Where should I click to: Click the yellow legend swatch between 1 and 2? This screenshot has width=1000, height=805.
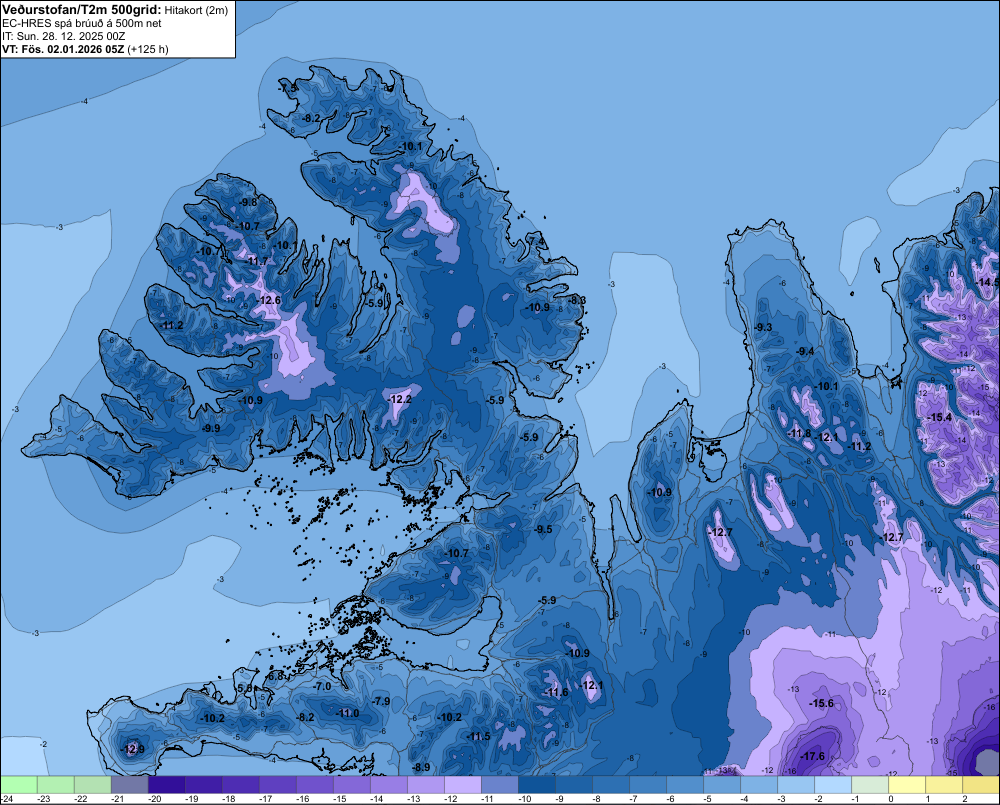(x=944, y=784)
